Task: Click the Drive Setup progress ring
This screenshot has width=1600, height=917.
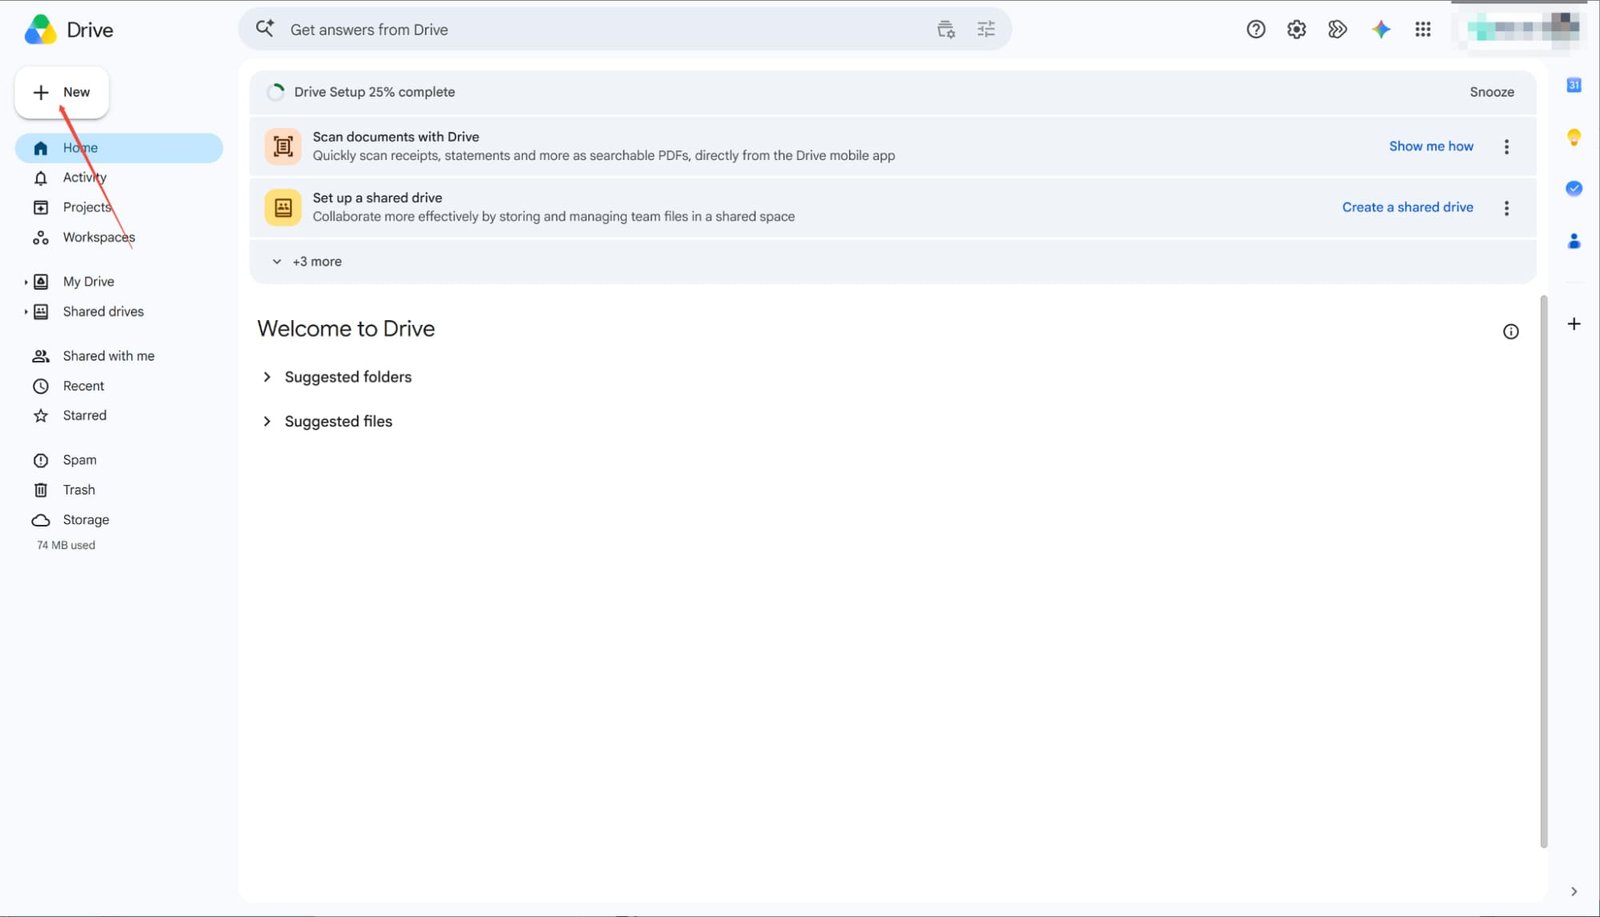Action: click(x=276, y=92)
